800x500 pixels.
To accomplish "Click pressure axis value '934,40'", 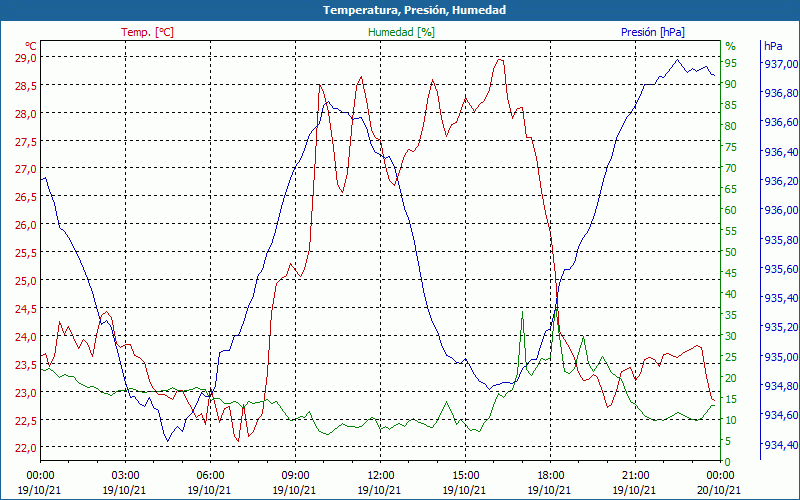I will click(x=779, y=445).
